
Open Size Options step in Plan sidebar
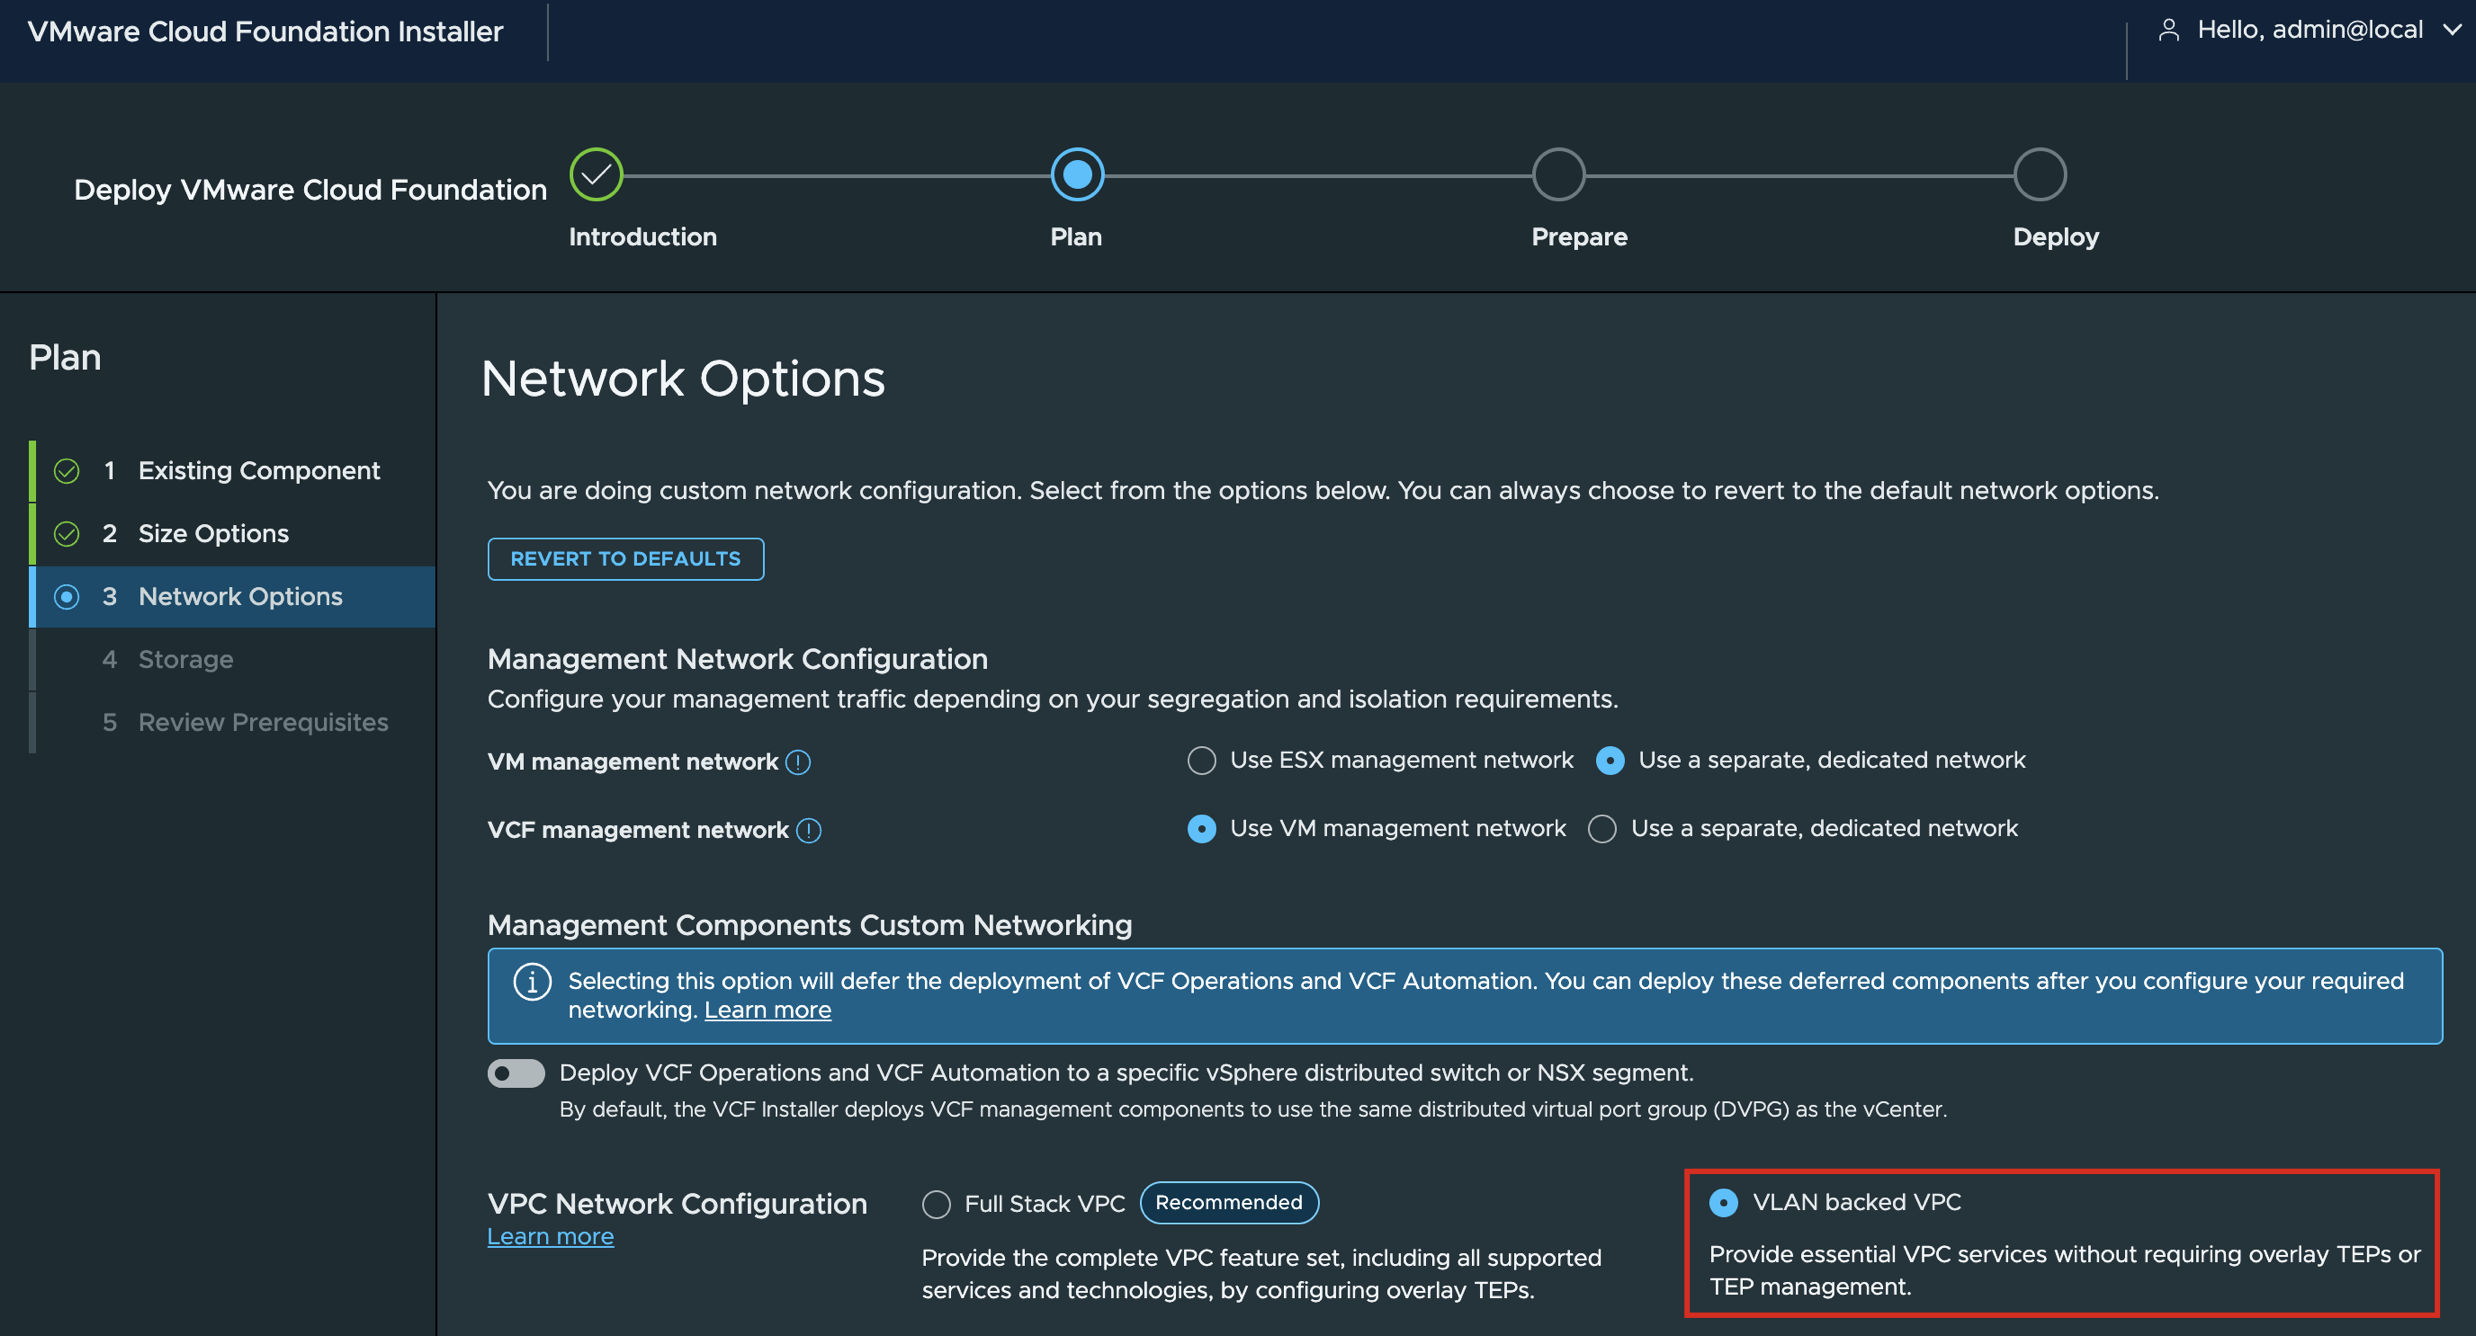point(232,534)
